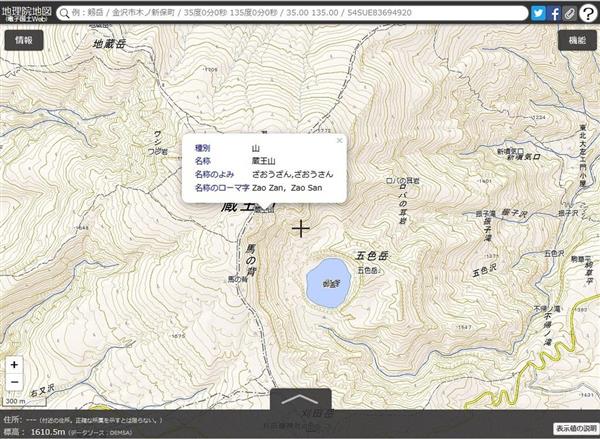600x439 pixels.
Task: Open the 機能 menu
Action: coord(577,40)
